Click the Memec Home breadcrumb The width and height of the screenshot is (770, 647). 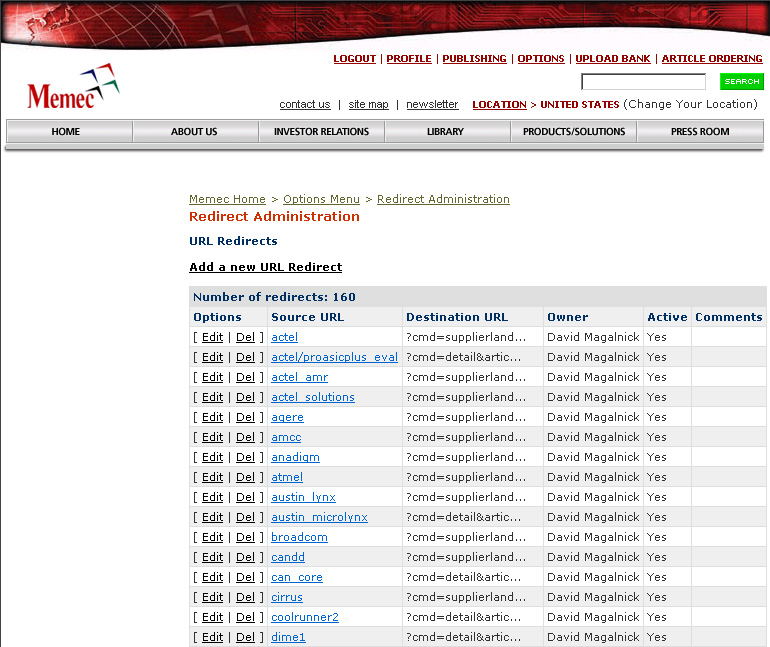[227, 199]
